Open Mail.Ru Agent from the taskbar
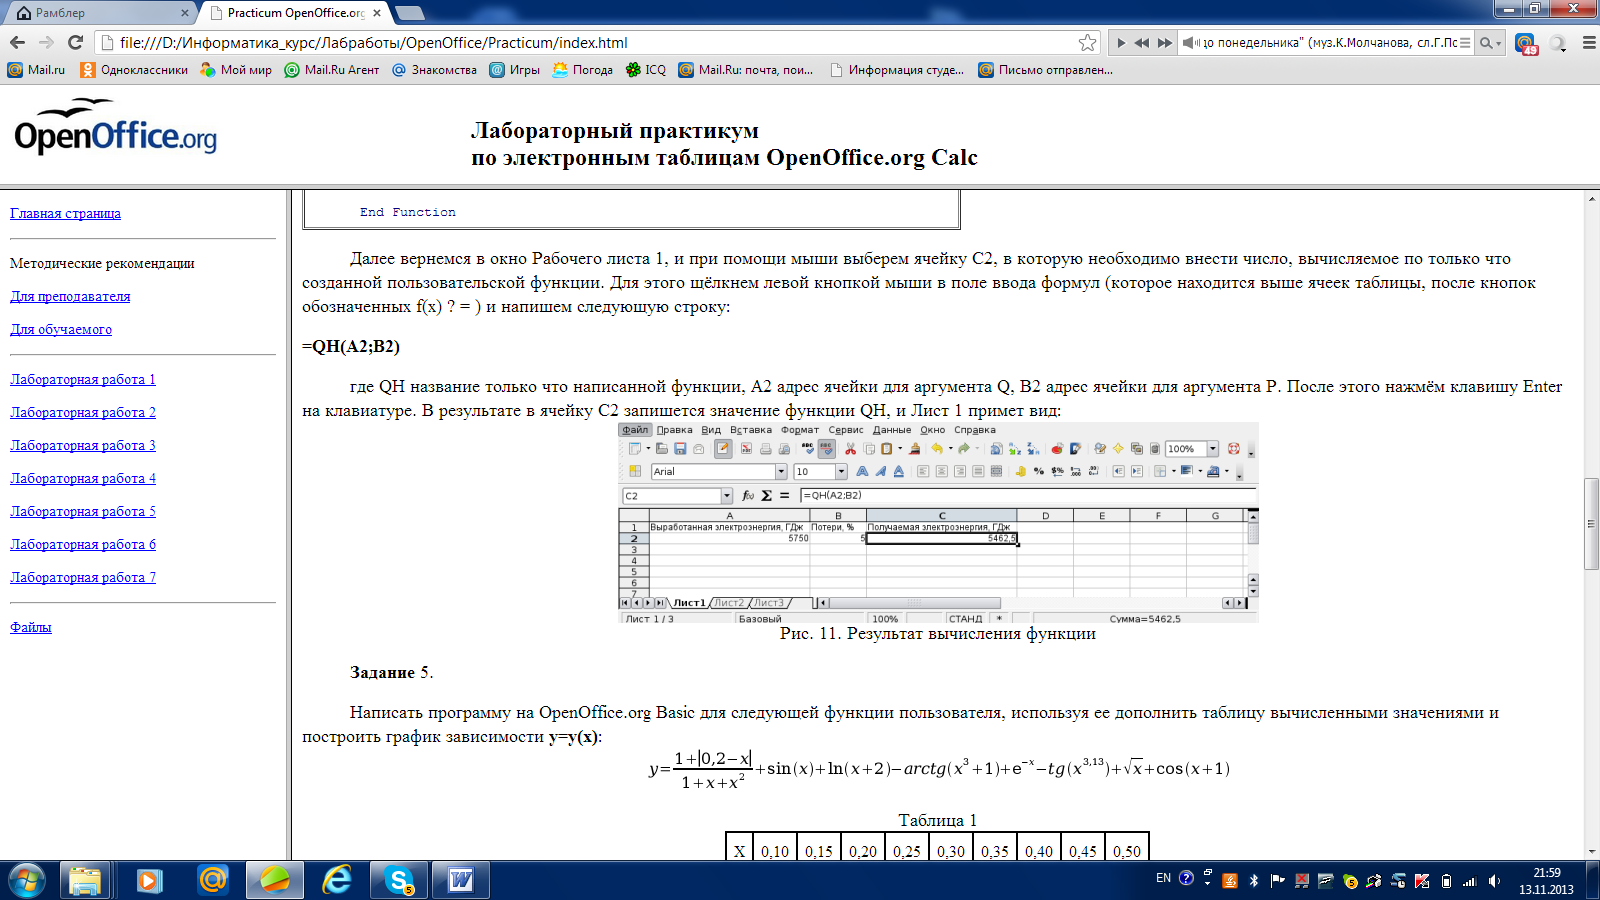Viewport: 1600px width, 900px height. coord(212,880)
